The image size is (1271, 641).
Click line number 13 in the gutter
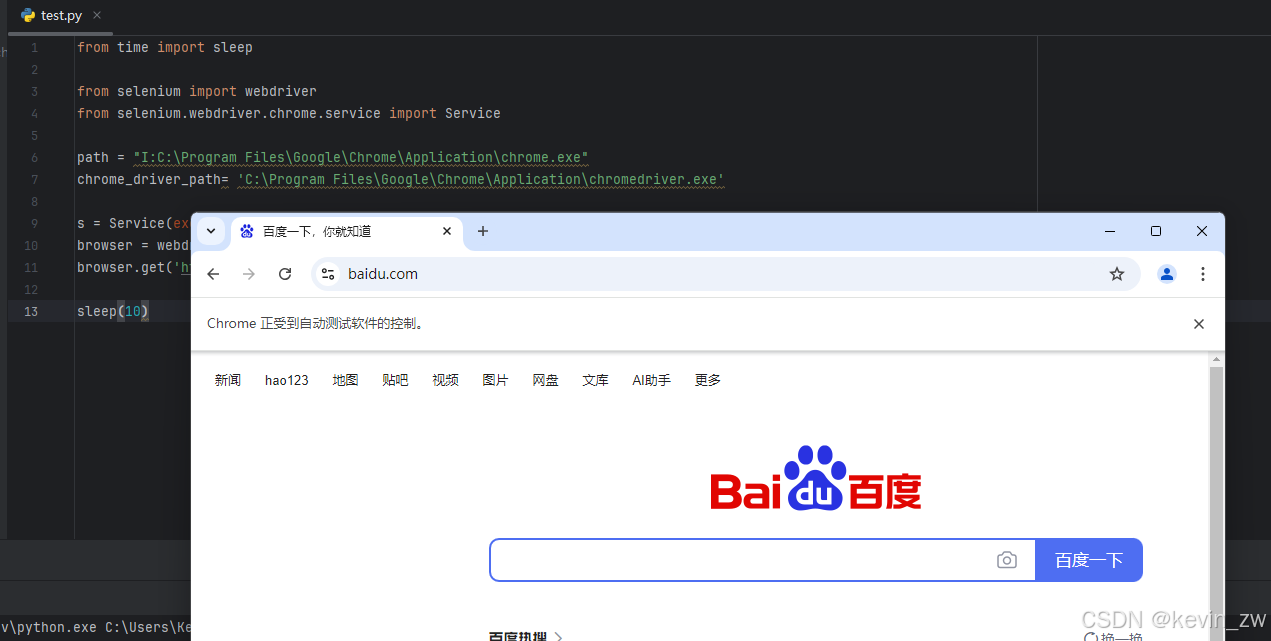pyautogui.click(x=31, y=311)
